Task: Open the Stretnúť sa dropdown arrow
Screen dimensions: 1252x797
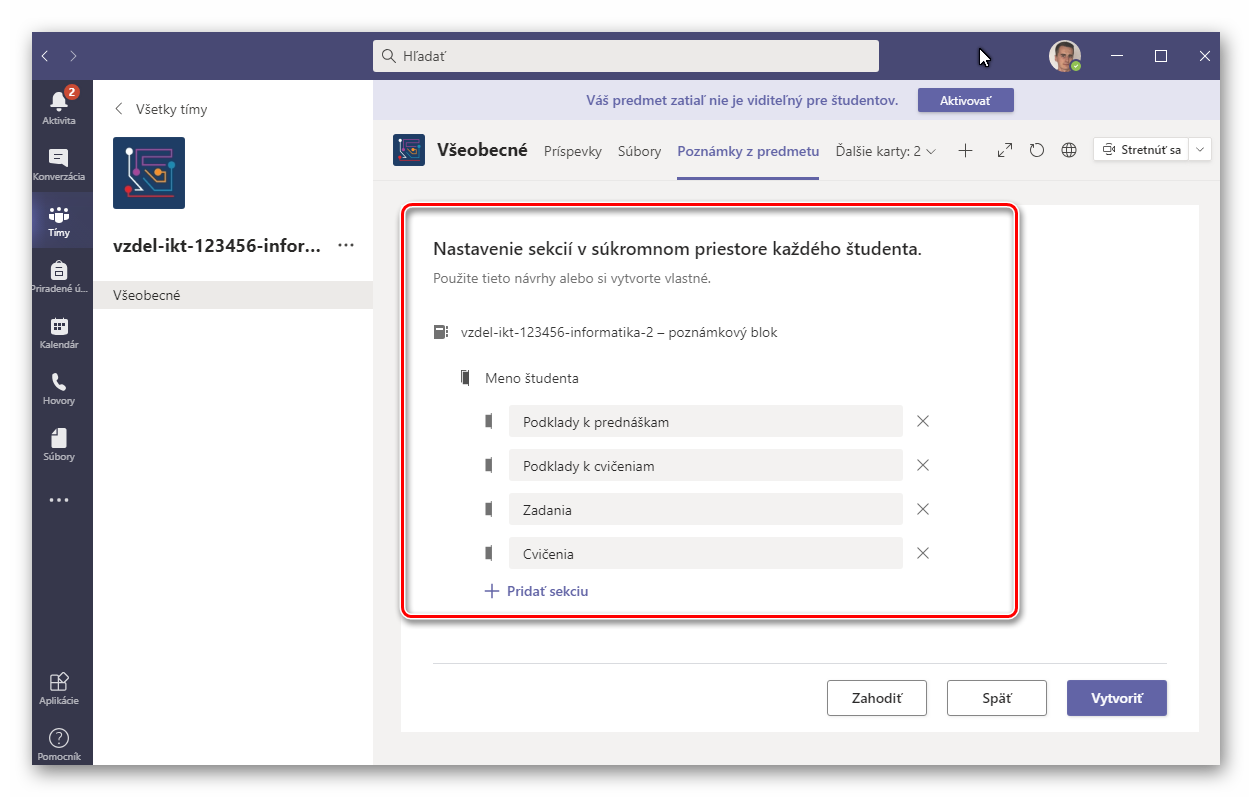Action: pos(1201,150)
